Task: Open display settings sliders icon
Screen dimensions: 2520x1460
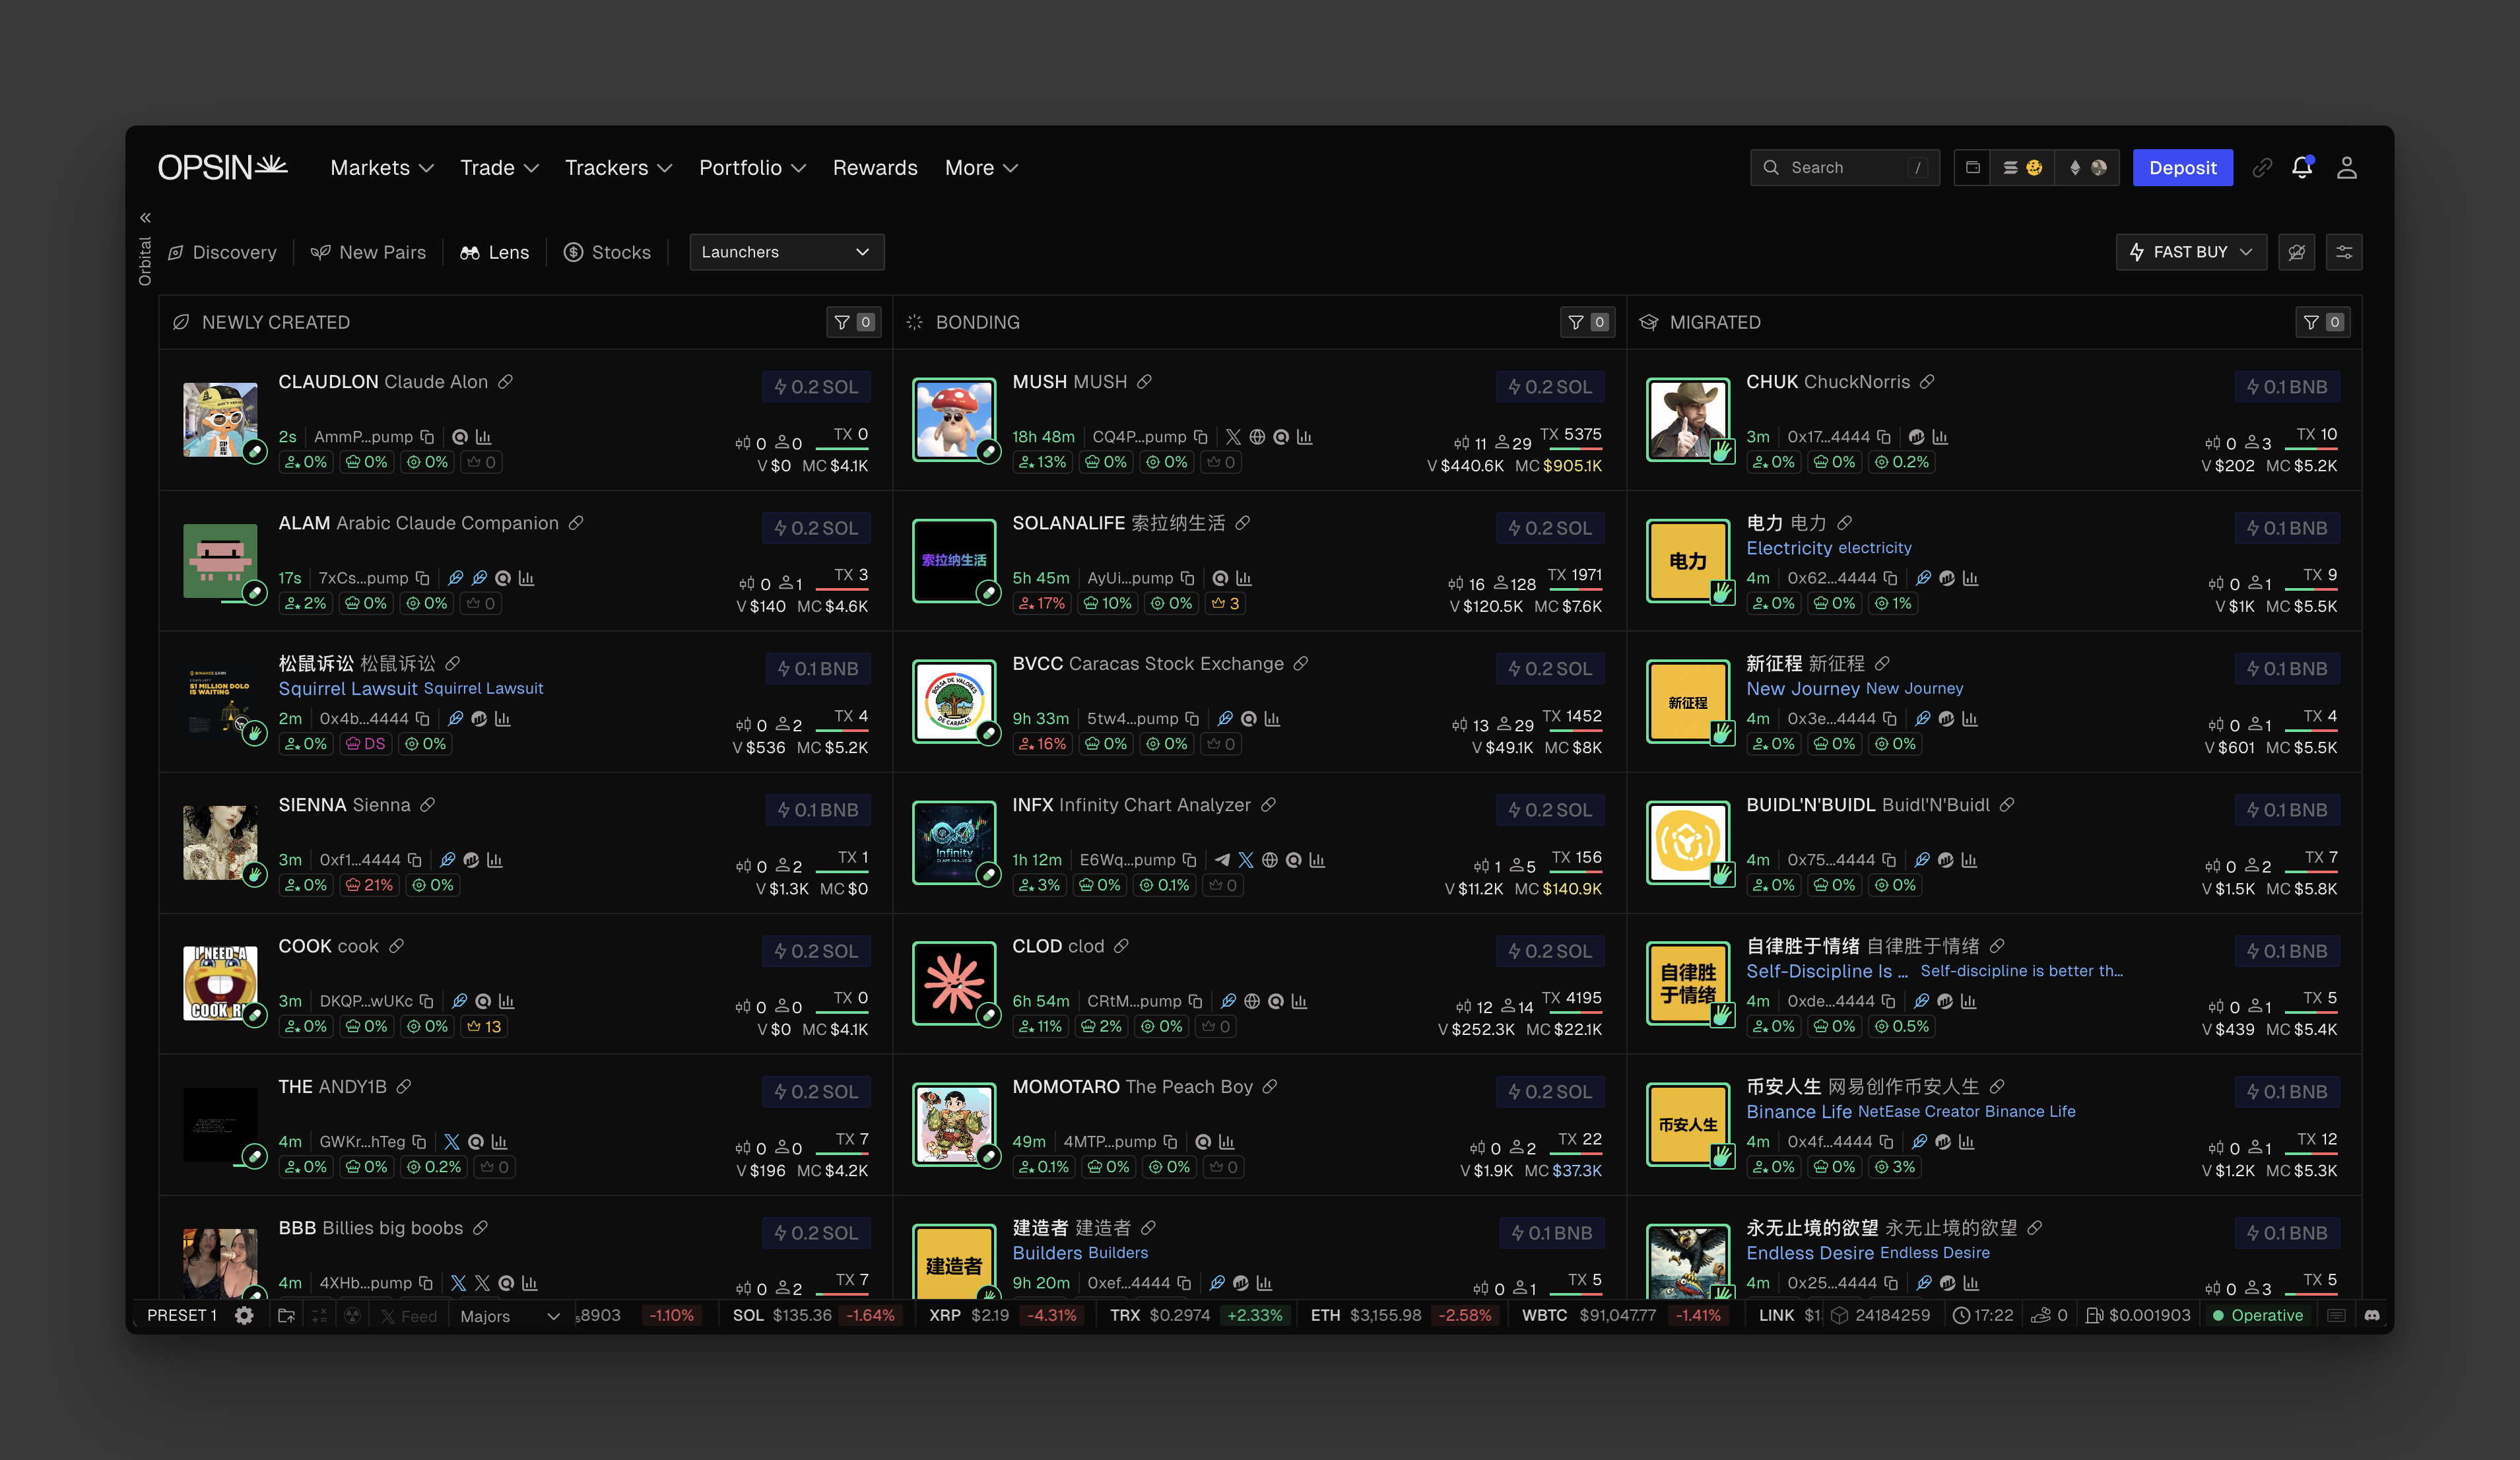Action: tap(2344, 252)
